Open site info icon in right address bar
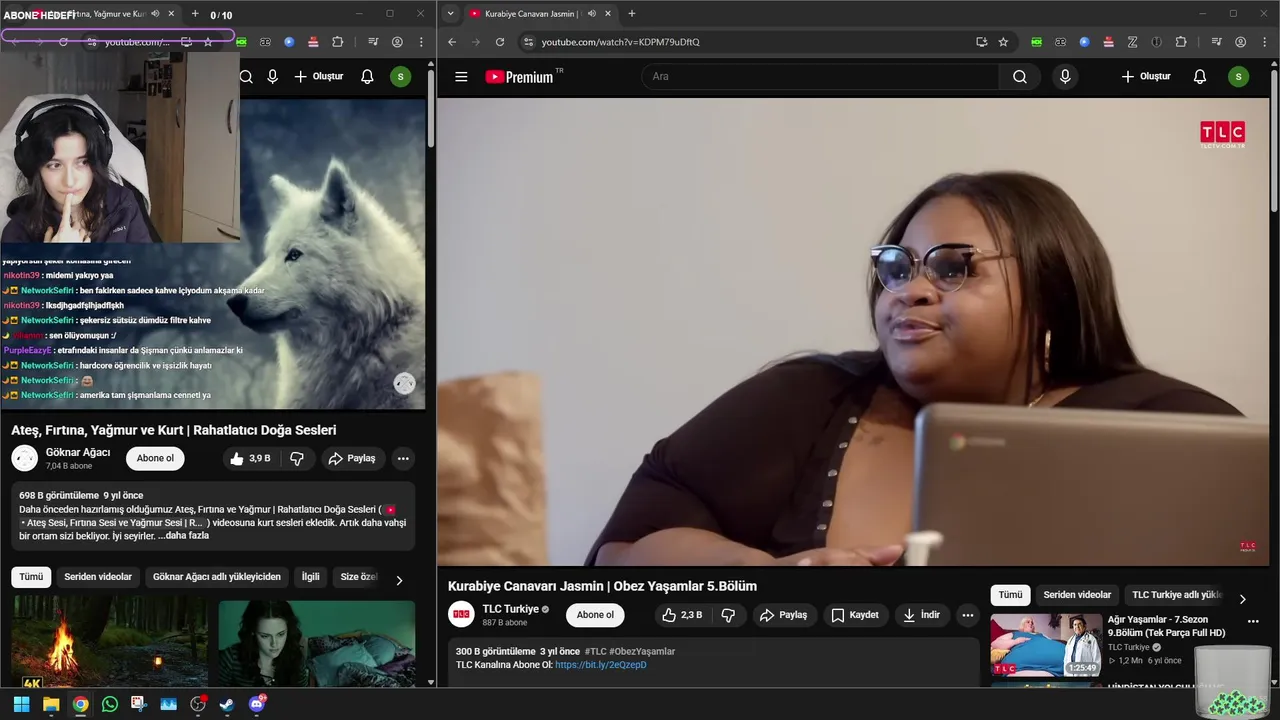Viewport: 1280px width, 720px height. tap(528, 42)
